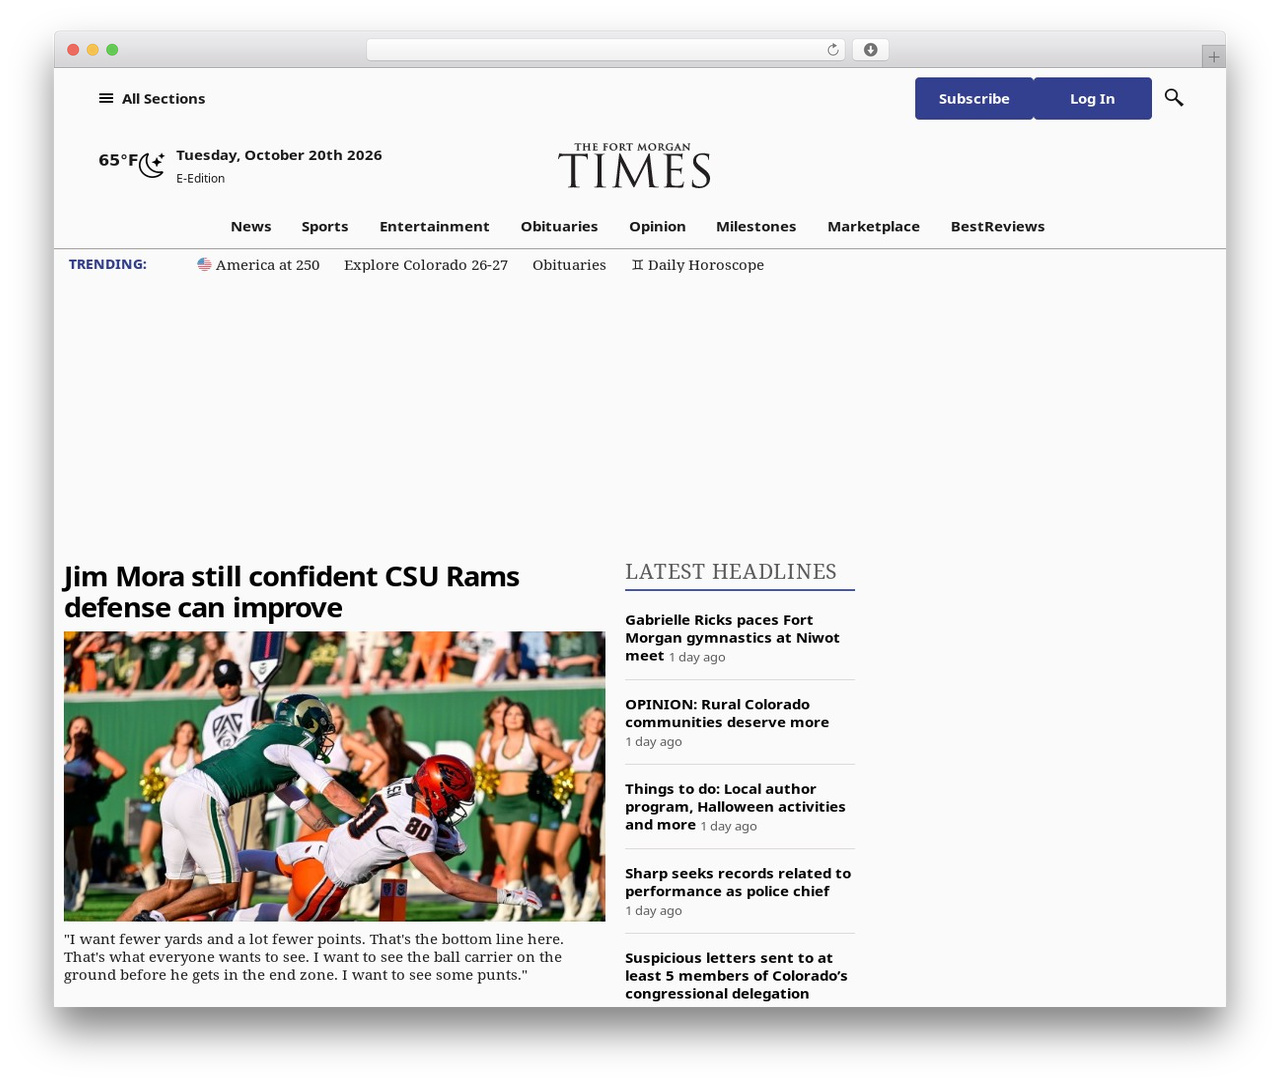The image size is (1280, 1084).
Task: Click the 65°F temperature reading
Action: 118,160
